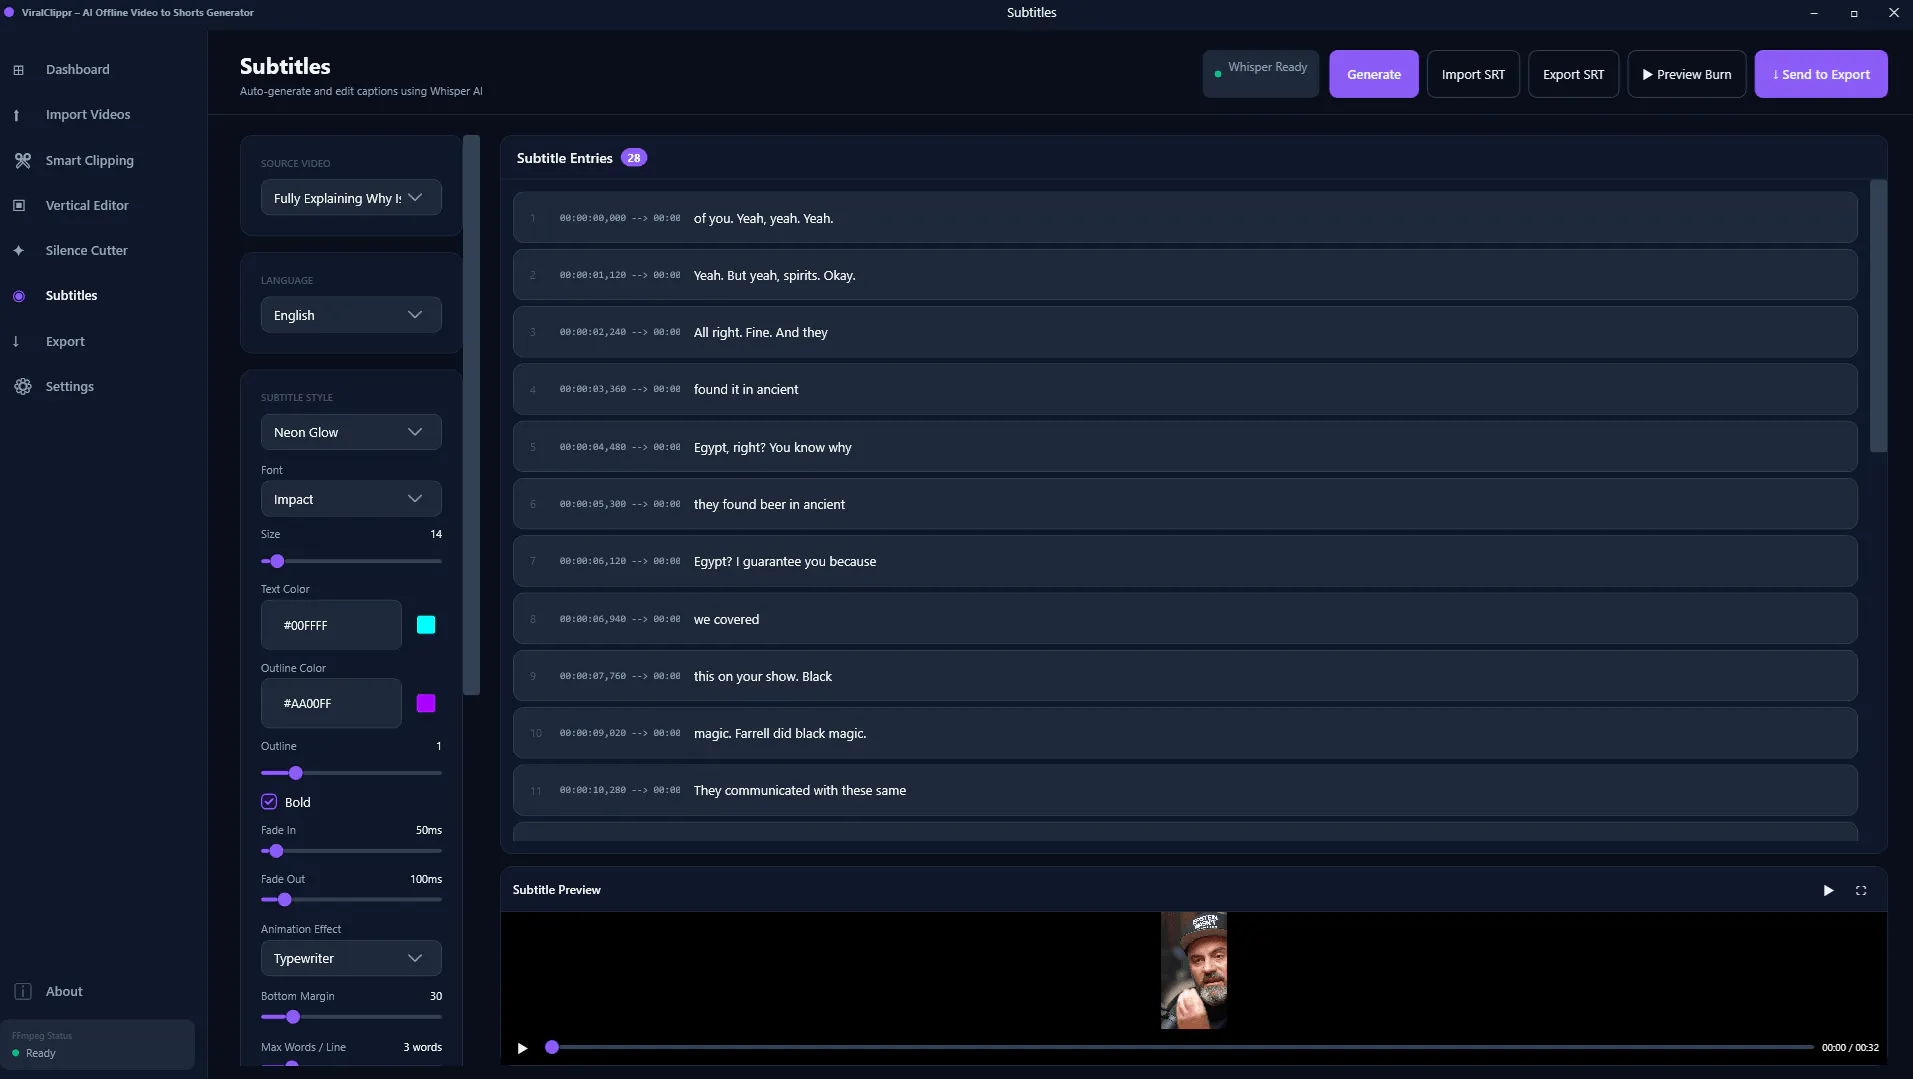Click the style panel scrollbar
This screenshot has width=1913, height=1079.
[471, 415]
